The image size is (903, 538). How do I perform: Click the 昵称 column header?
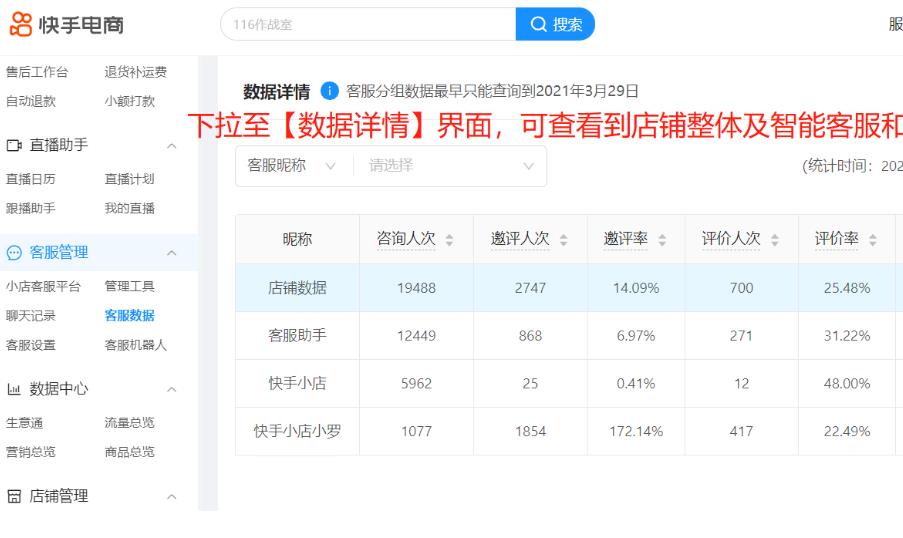coord(297,239)
